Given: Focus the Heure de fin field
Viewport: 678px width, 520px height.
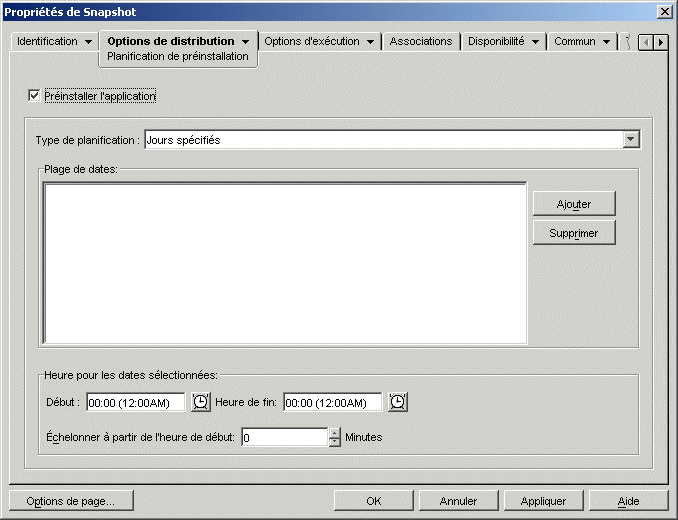Looking at the screenshot, I should tap(333, 402).
